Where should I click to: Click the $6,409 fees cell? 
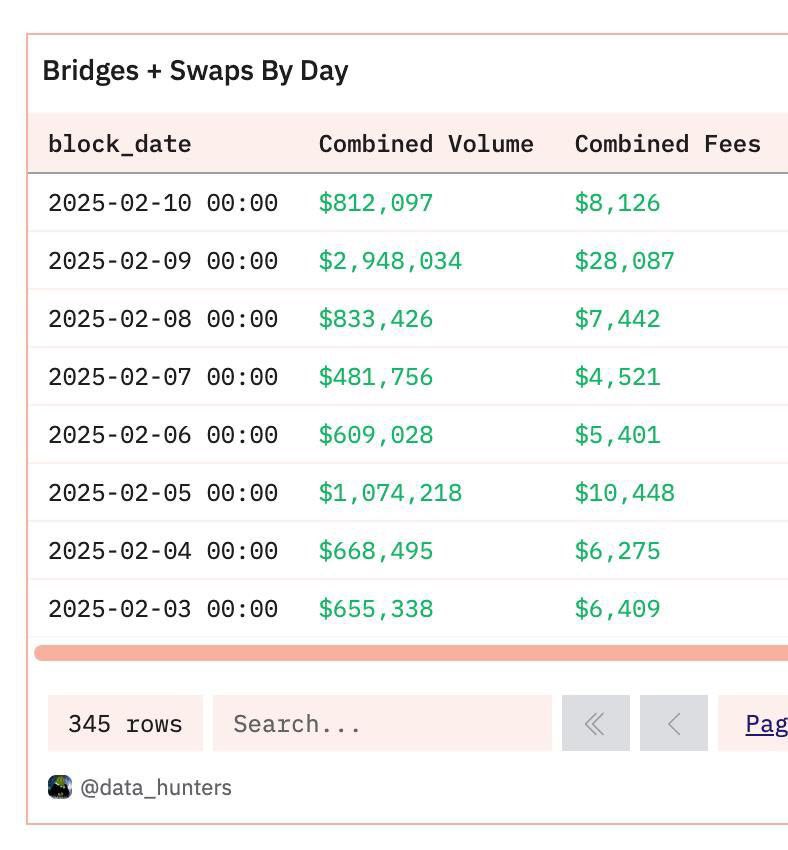(x=617, y=609)
